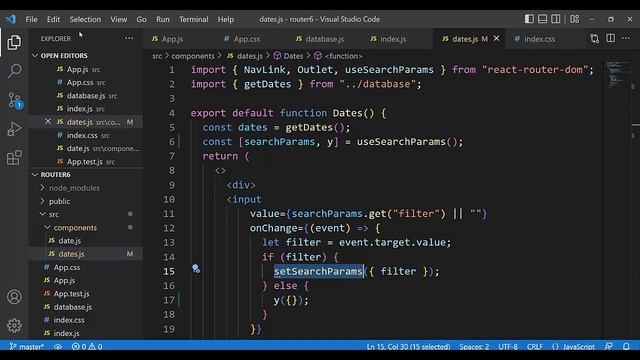Image resolution: width=640 pixels, height=360 pixels.
Task: Click Spaces: 2 indentation setting
Action: 474,347
